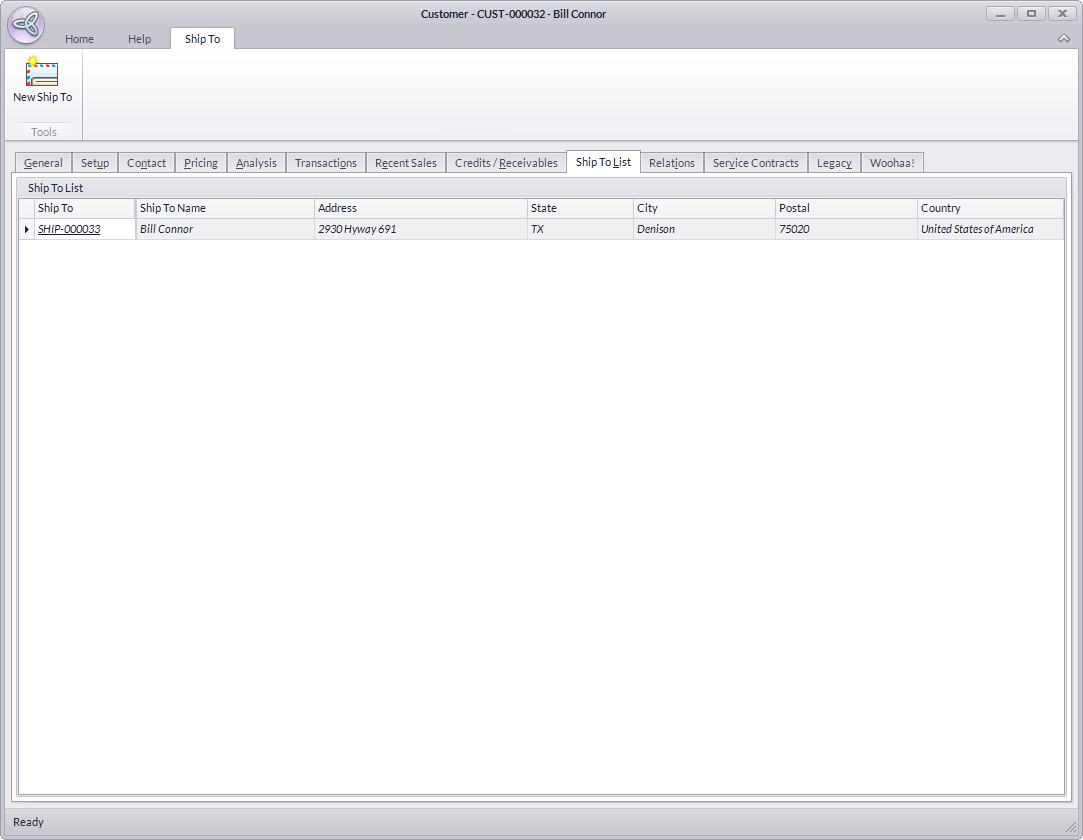Switch to the Home ribbon tab
Viewport: 1083px width, 840px height.
click(79, 39)
